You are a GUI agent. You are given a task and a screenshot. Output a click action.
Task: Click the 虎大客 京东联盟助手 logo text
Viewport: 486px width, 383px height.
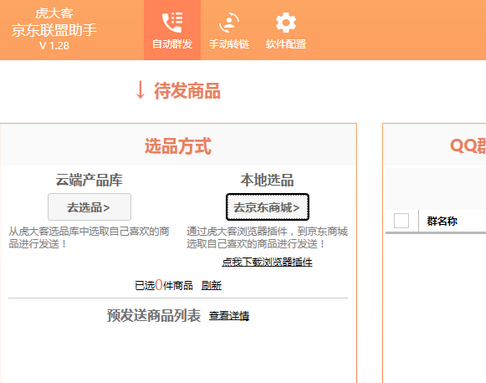pyautogui.click(x=54, y=23)
